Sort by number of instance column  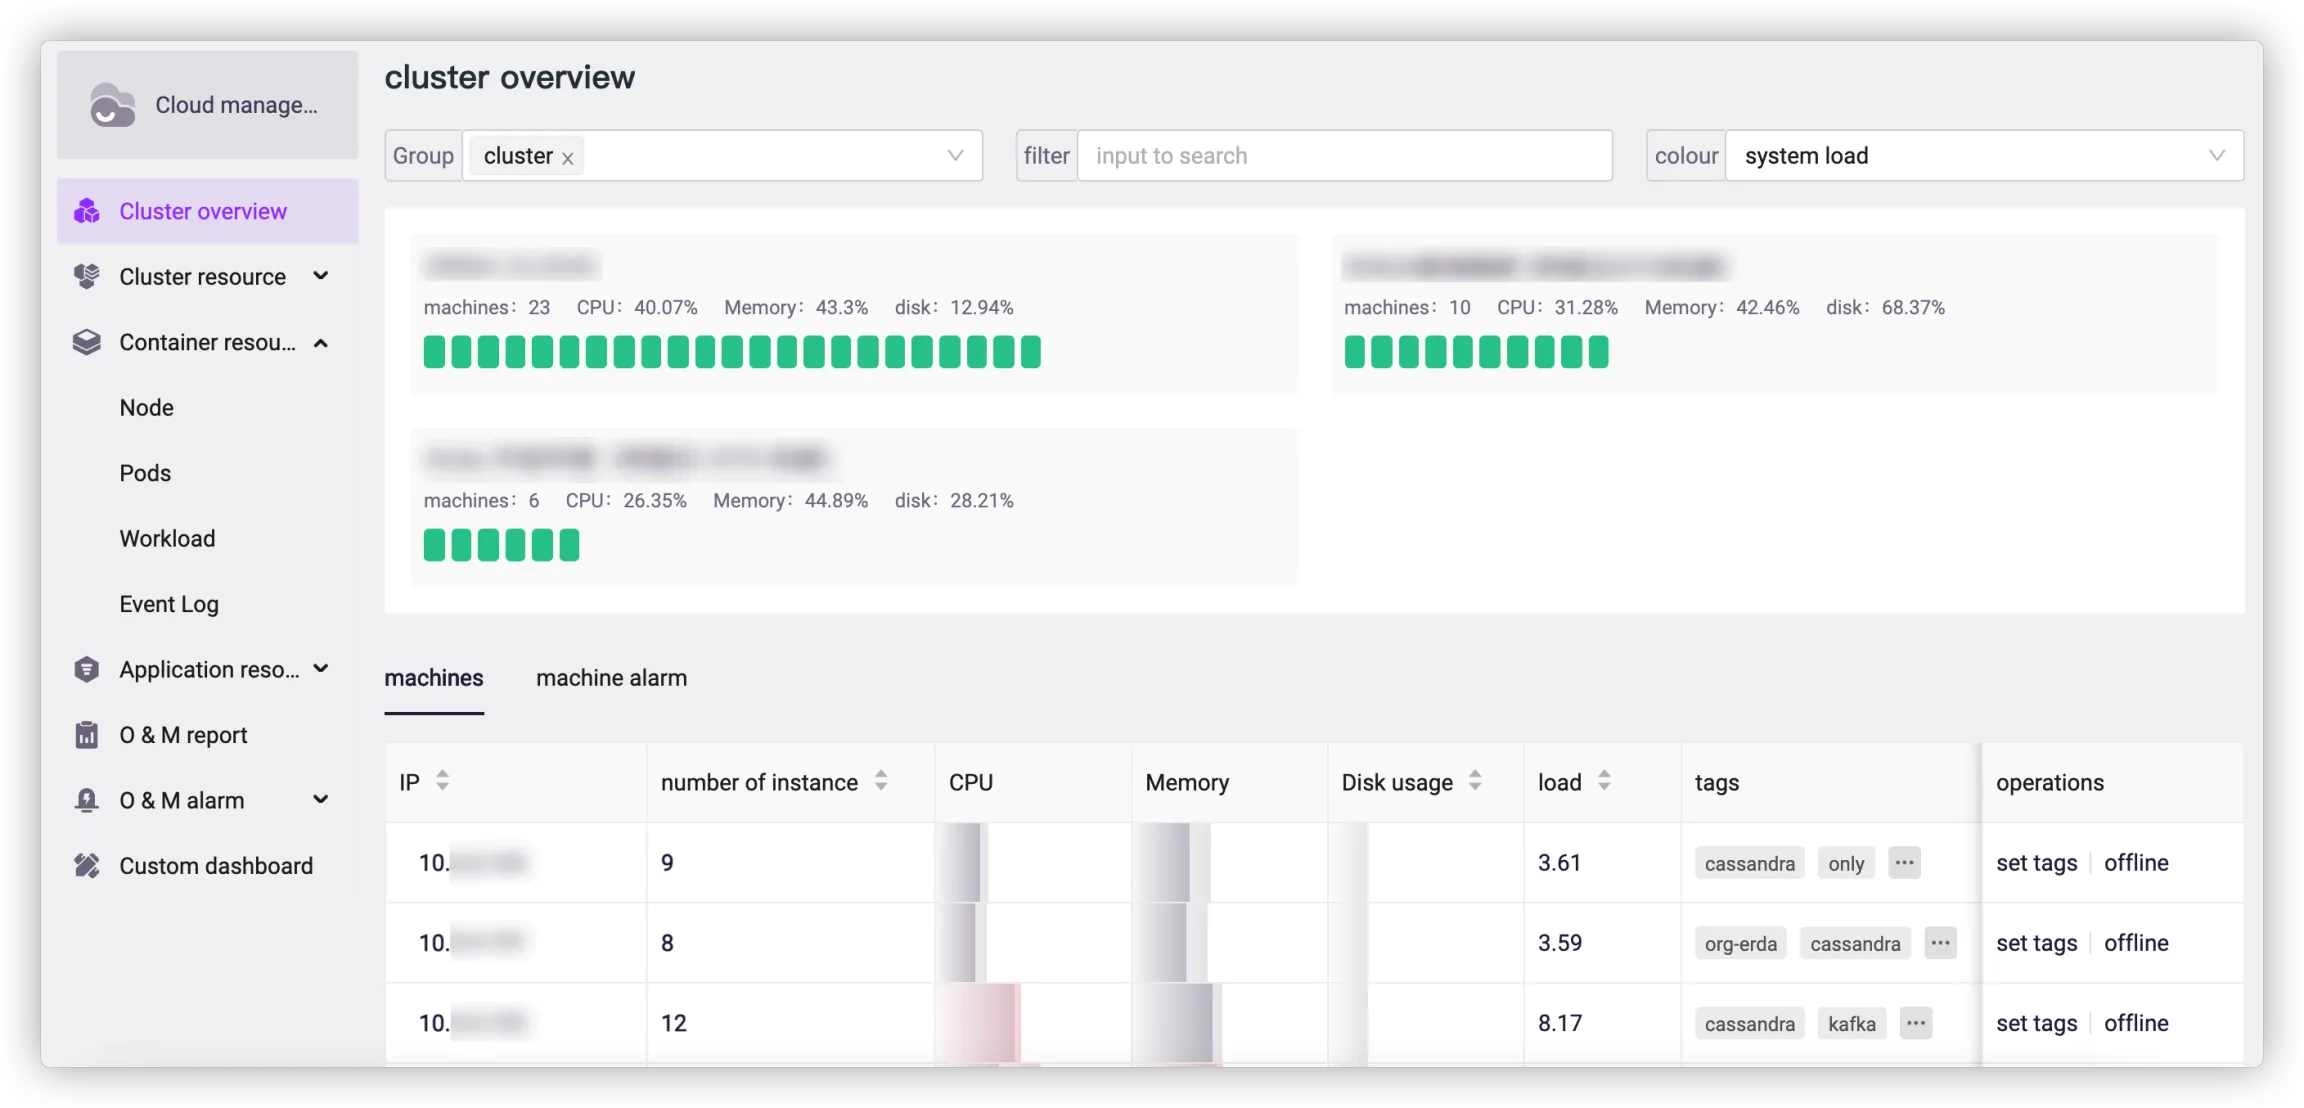(881, 781)
